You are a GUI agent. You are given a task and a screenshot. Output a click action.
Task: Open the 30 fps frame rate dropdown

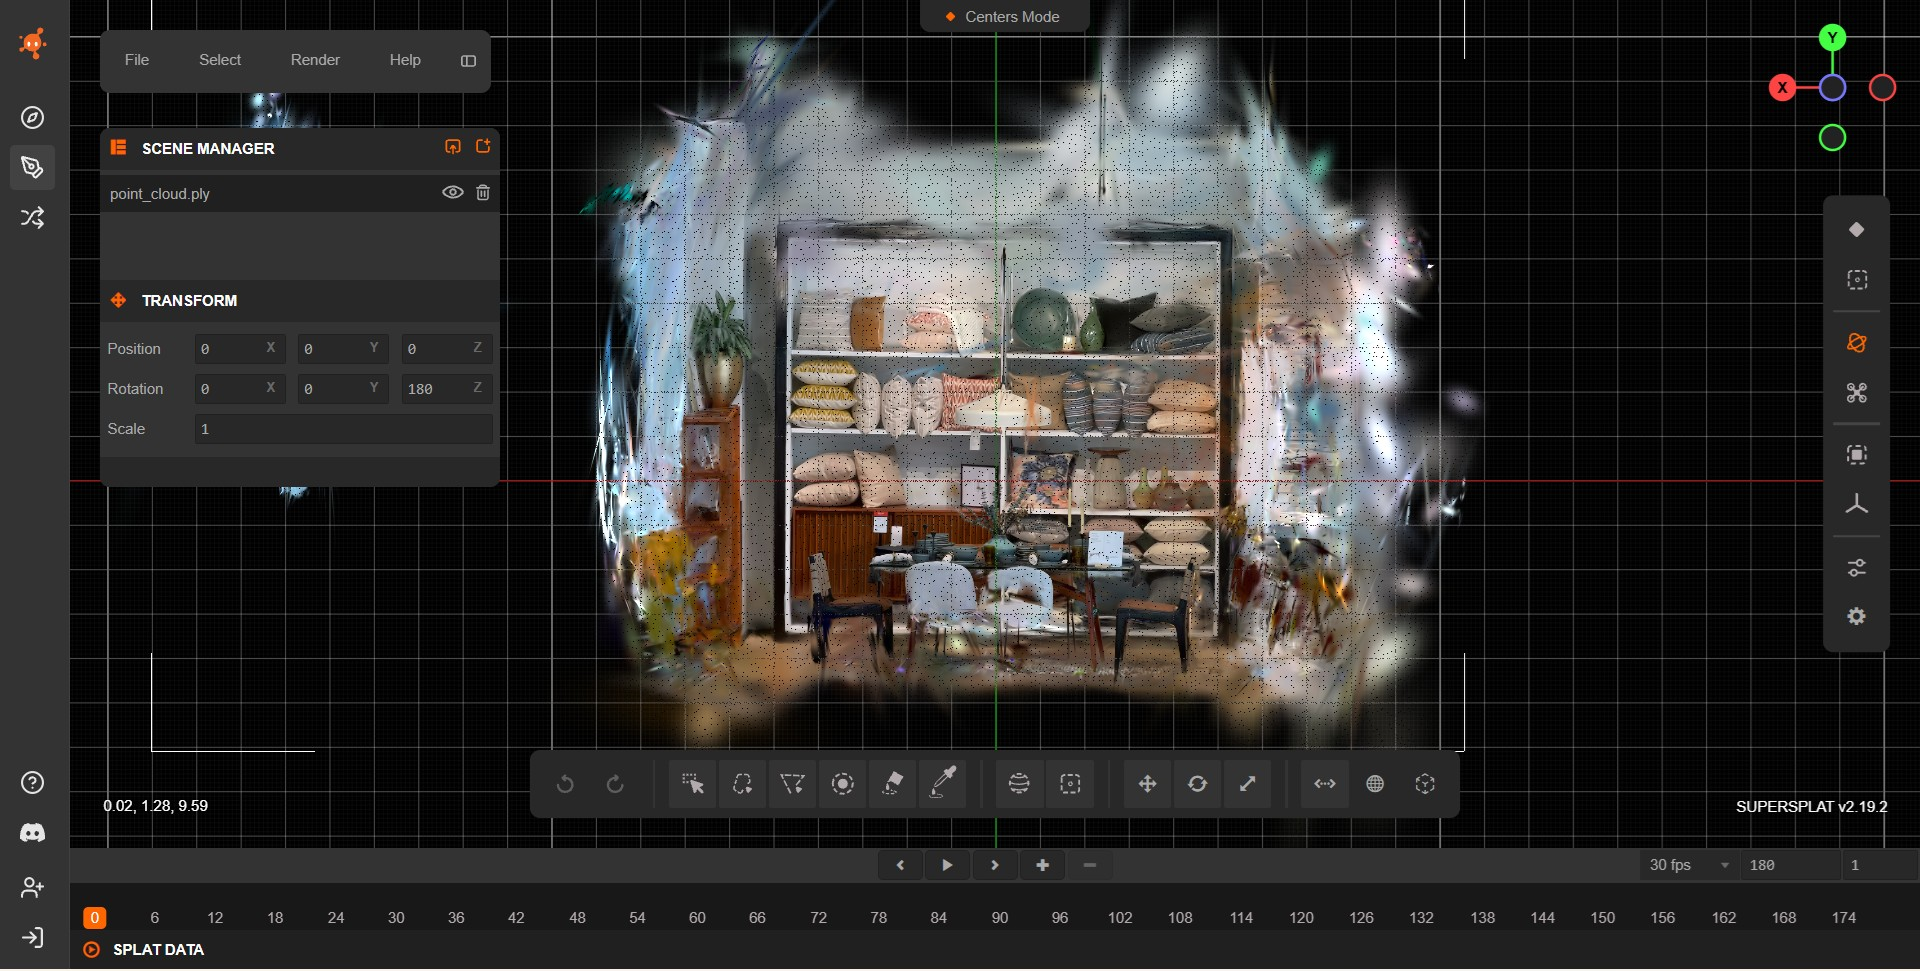(x=1689, y=866)
